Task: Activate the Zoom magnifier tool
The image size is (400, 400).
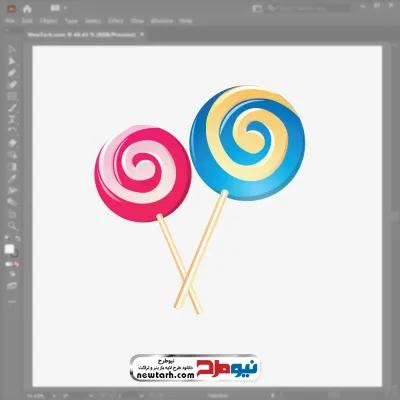Action: click(x=12, y=226)
